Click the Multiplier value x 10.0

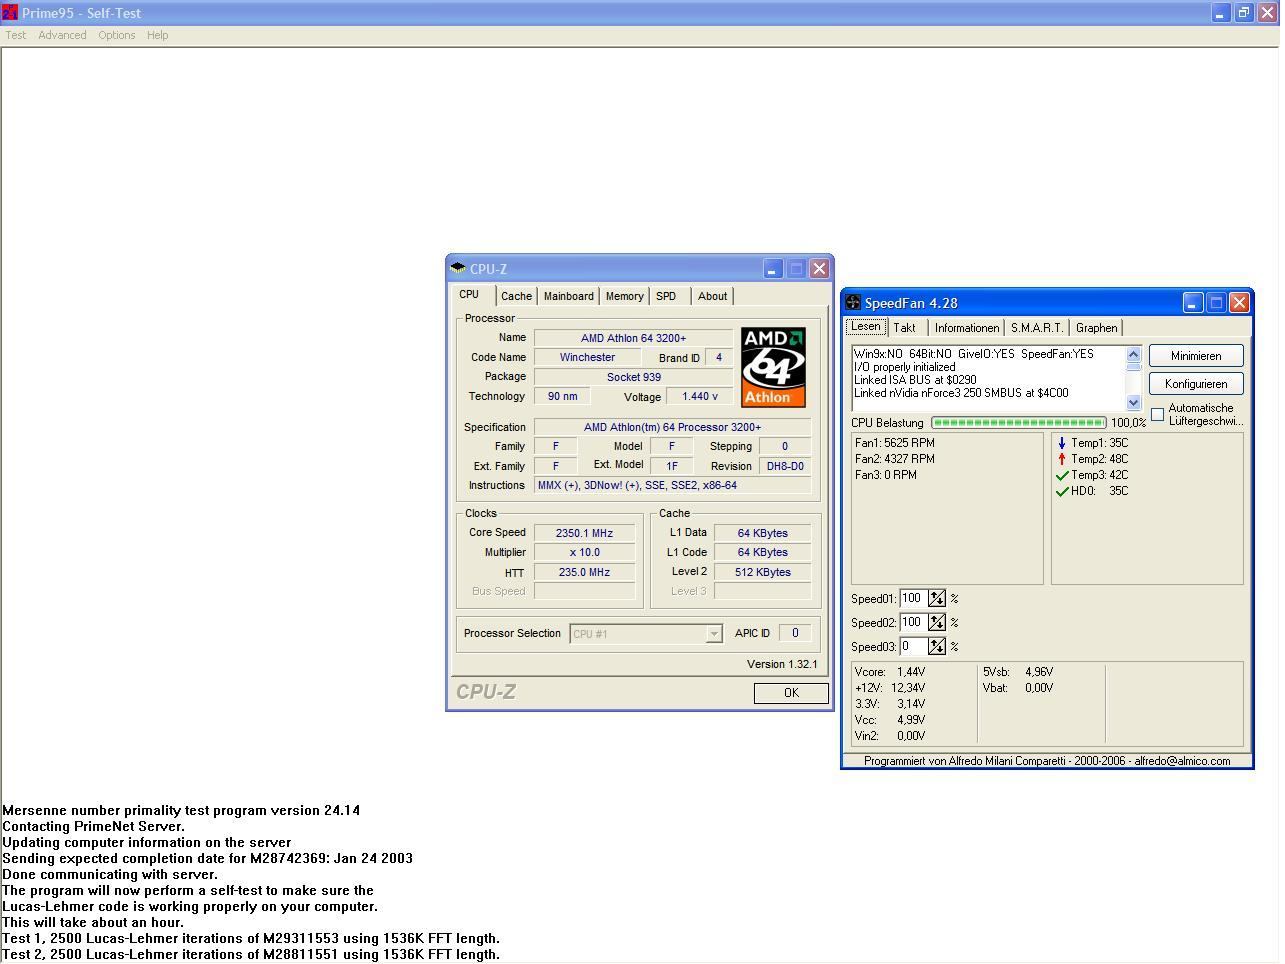pos(584,552)
